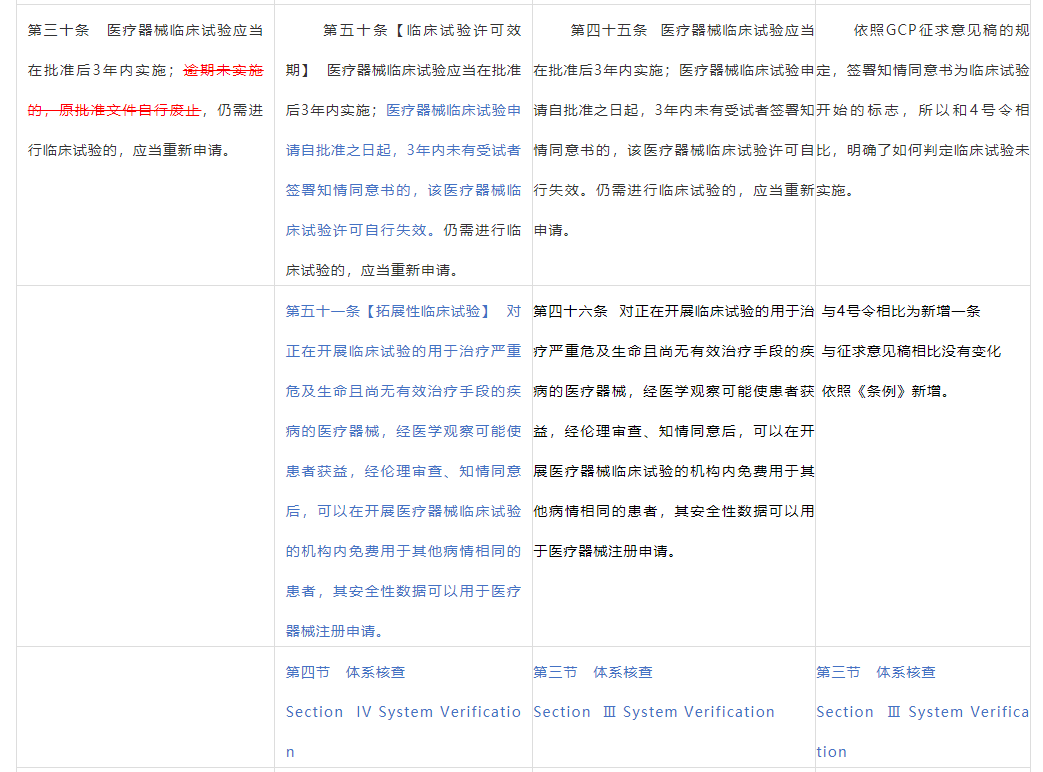Click the 第三十条 article heading
This screenshot has width=1043, height=772.
pyautogui.click(x=58, y=31)
